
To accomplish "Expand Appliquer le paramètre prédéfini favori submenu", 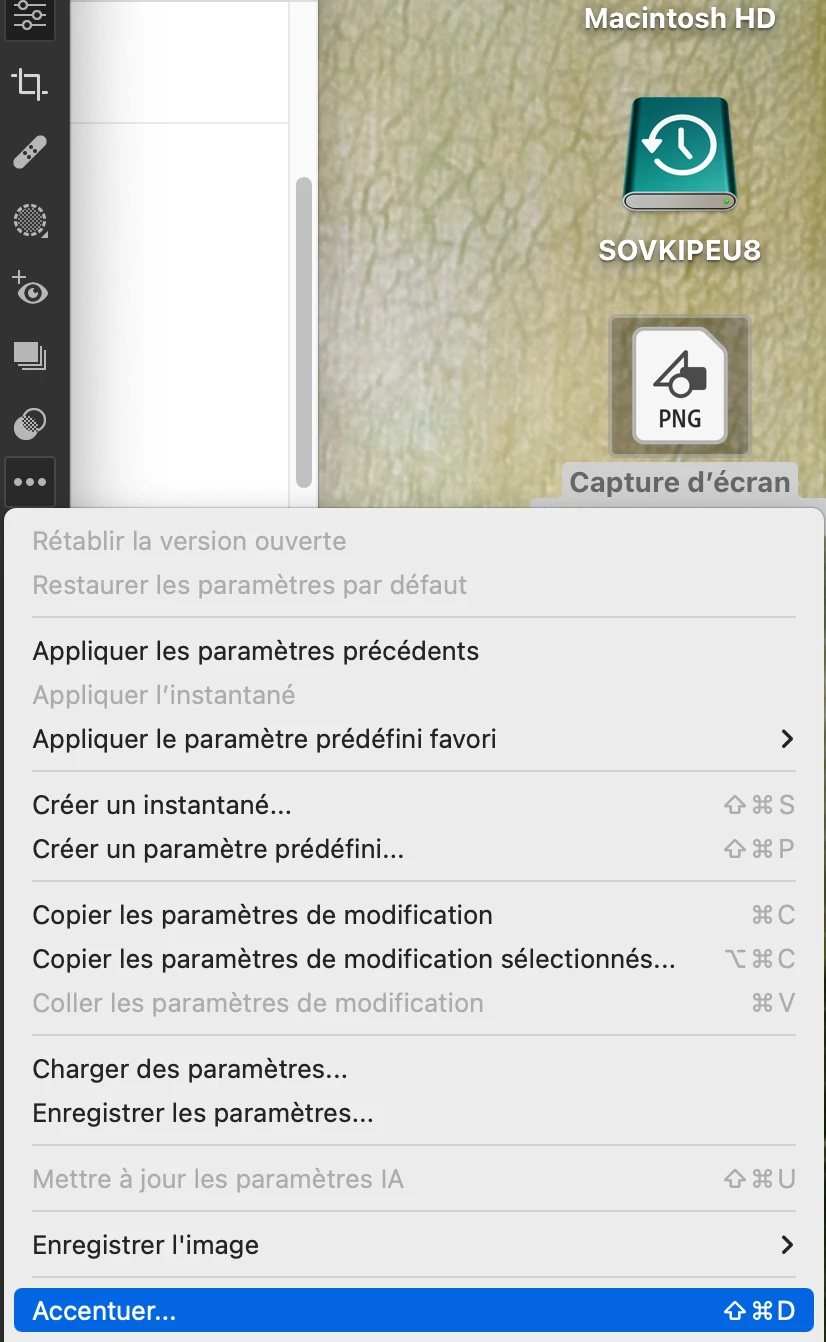I will pyautogui.click(x=787, y=739).
